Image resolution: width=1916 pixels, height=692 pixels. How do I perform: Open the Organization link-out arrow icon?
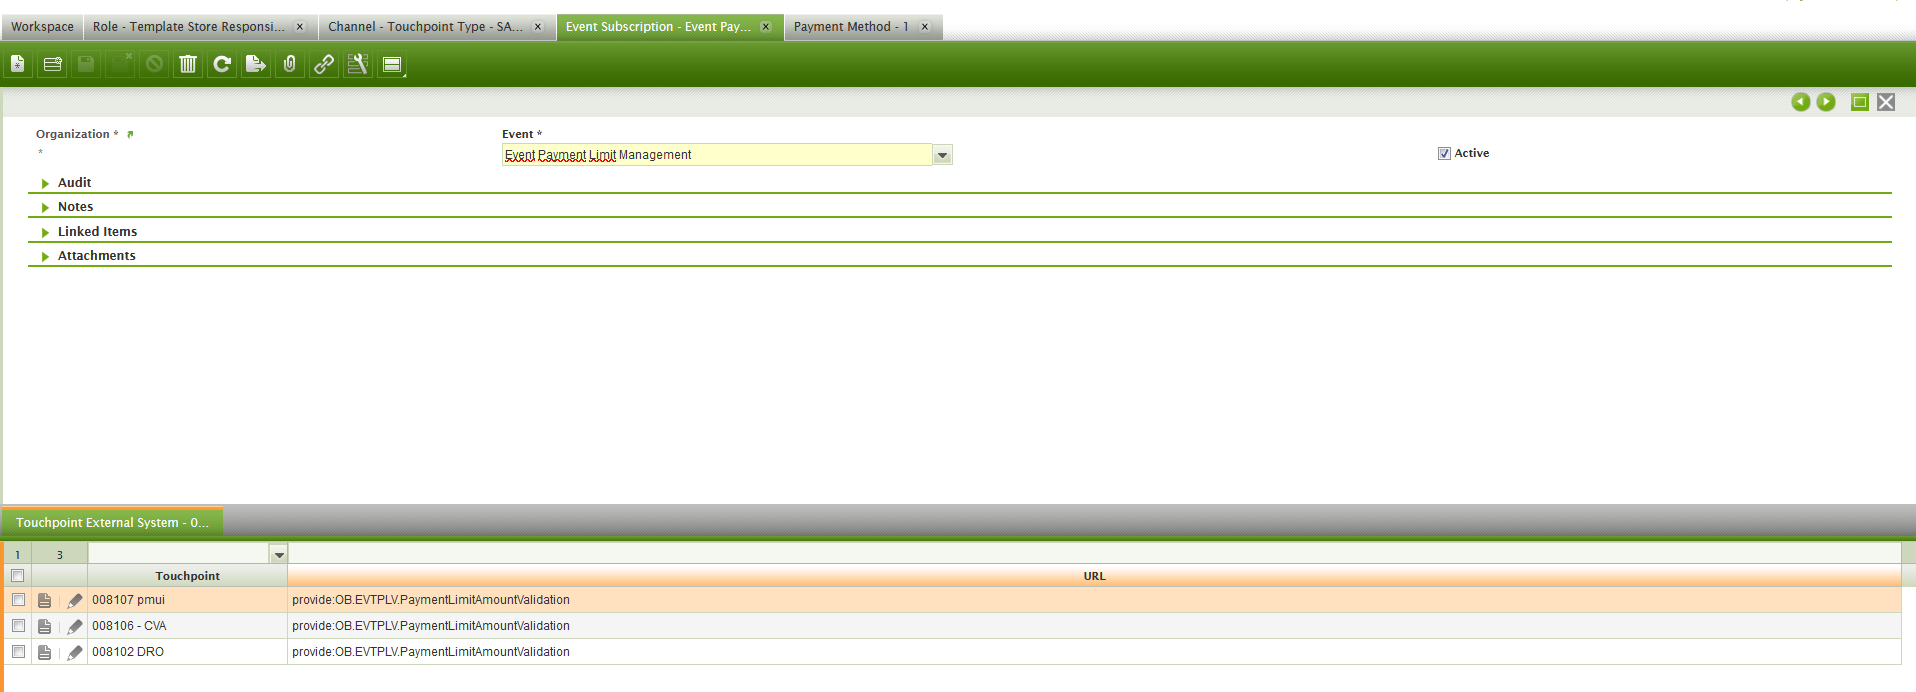[130, 134]
